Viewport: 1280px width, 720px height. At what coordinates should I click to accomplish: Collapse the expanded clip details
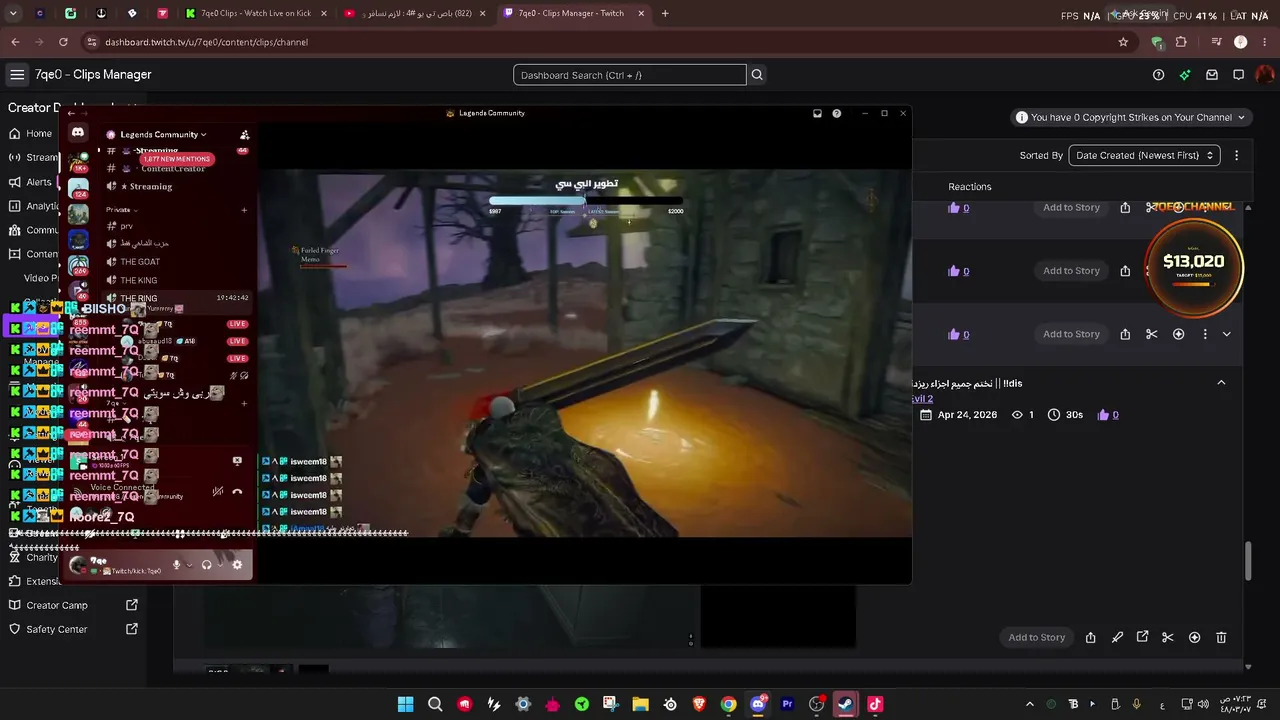(1221, 383)
